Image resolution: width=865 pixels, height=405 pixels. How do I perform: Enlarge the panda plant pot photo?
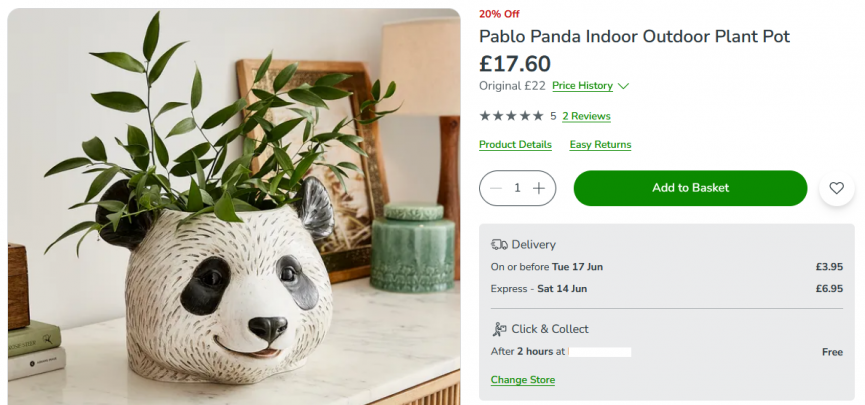pyautogui.click(x=233, y=205)
